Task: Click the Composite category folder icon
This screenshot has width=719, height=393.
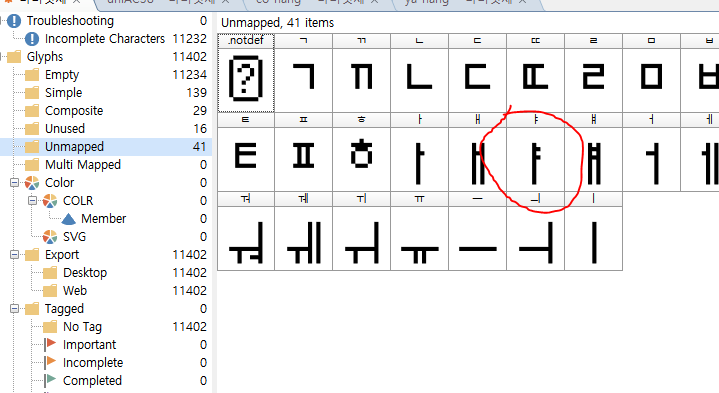Action: point(32,111)
